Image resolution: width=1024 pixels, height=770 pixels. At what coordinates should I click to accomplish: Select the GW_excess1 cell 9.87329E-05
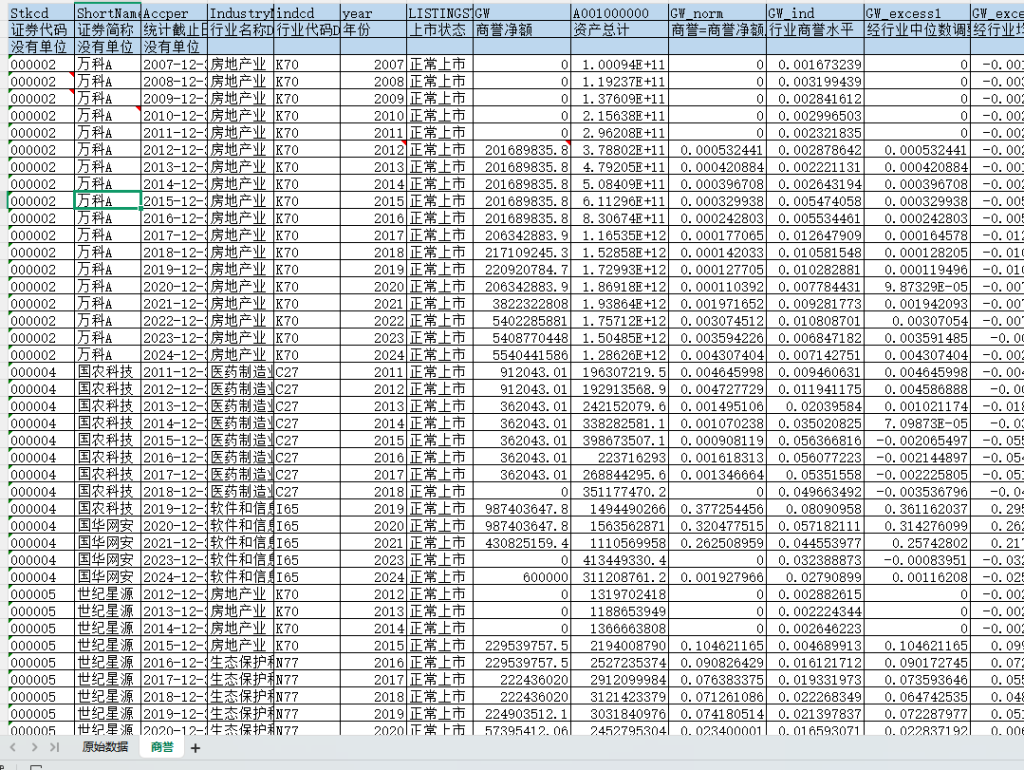click(918, 286)
